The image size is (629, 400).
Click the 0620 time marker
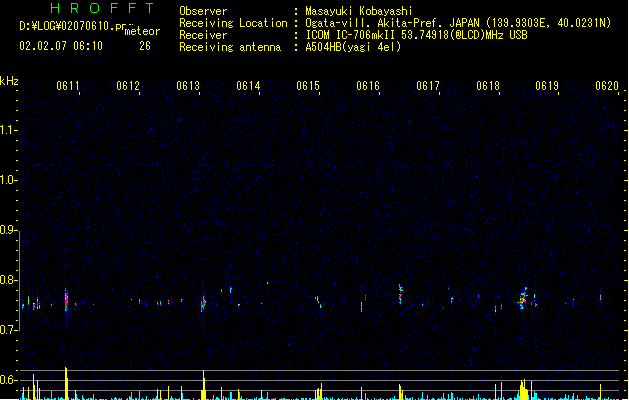coord(607,86)
